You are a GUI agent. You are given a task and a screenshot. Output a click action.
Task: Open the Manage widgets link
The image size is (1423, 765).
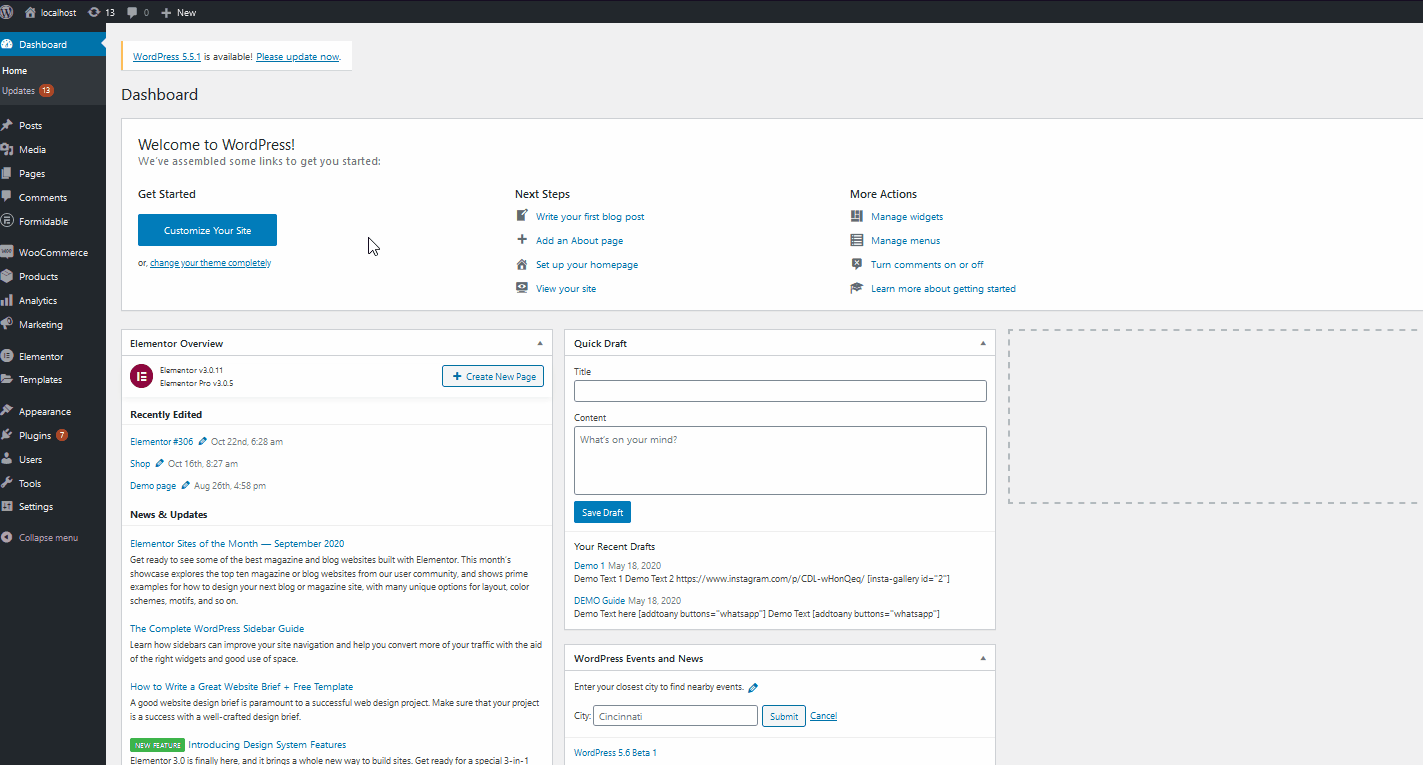click(907, 216)
